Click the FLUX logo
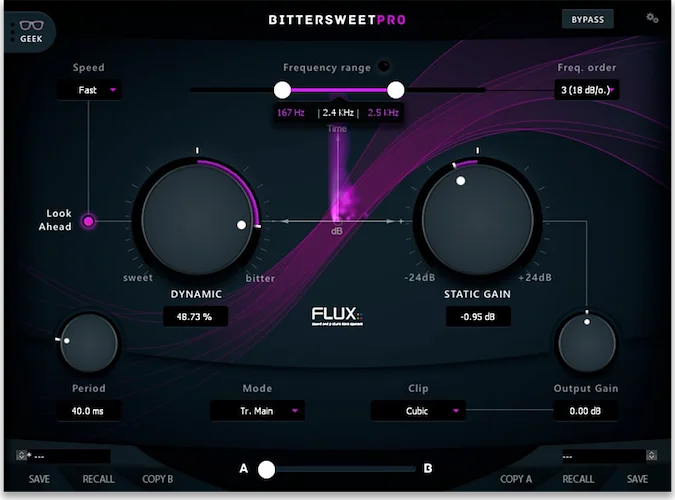 point(337,316)
